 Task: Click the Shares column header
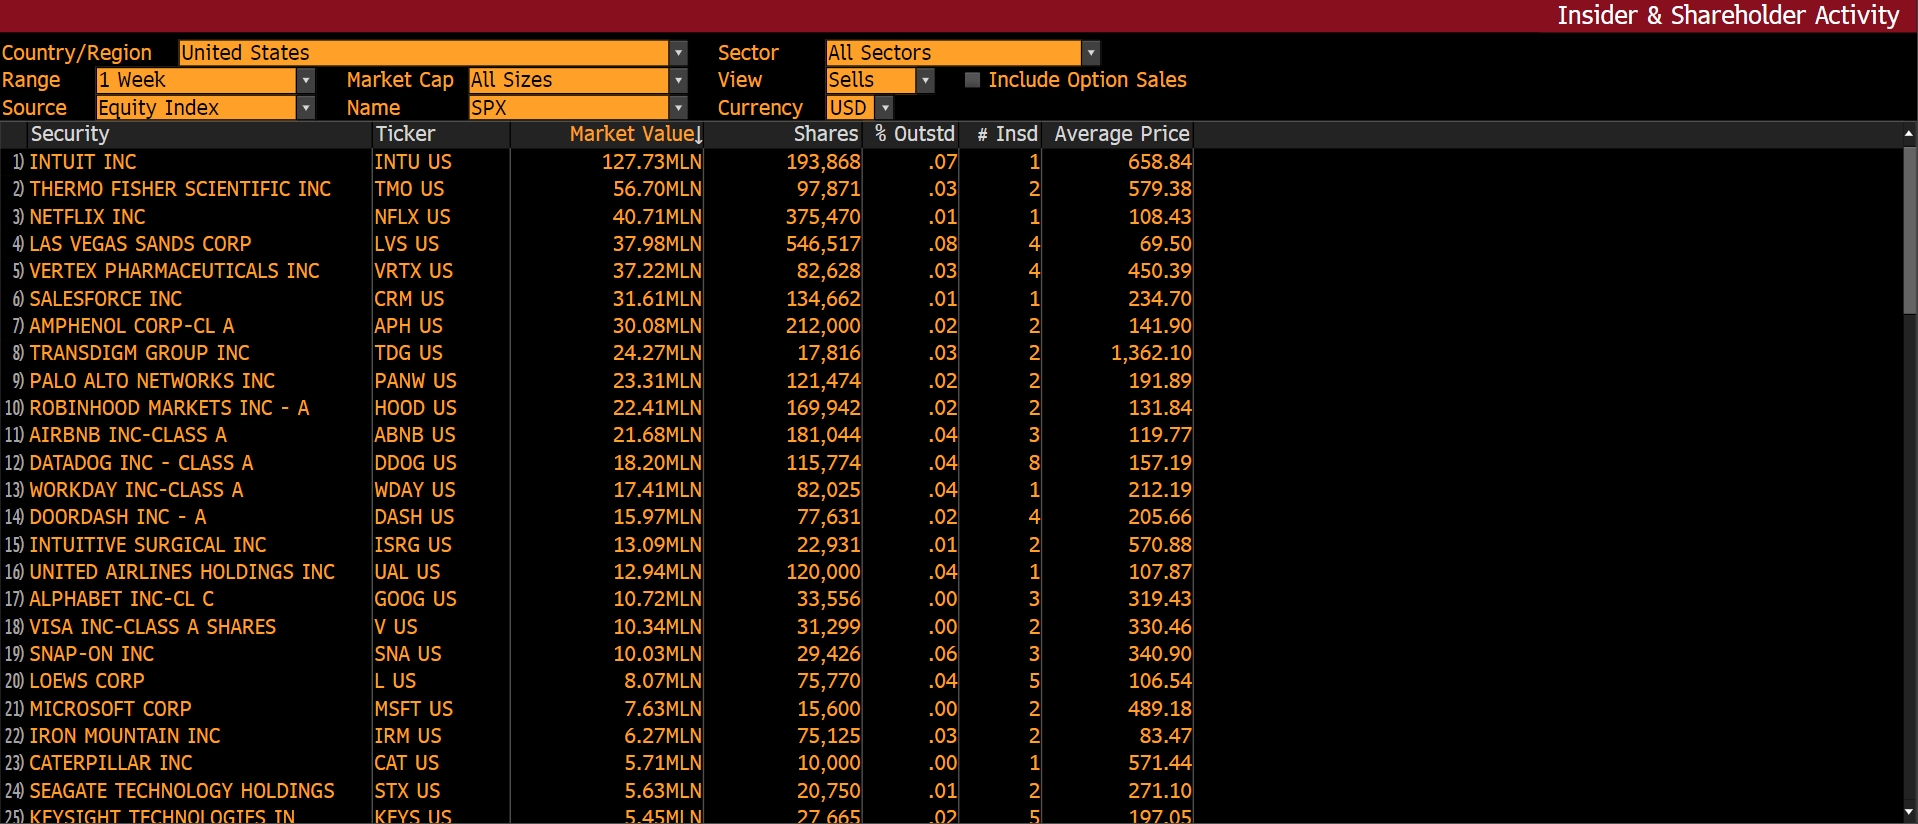[825, 134]
